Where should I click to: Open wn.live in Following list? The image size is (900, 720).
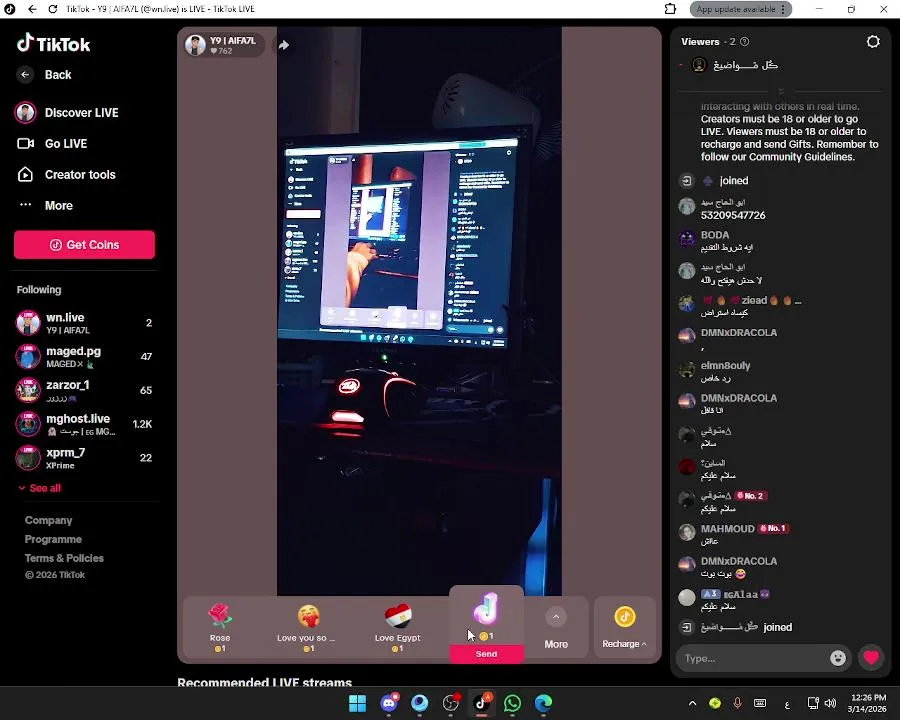84,323
